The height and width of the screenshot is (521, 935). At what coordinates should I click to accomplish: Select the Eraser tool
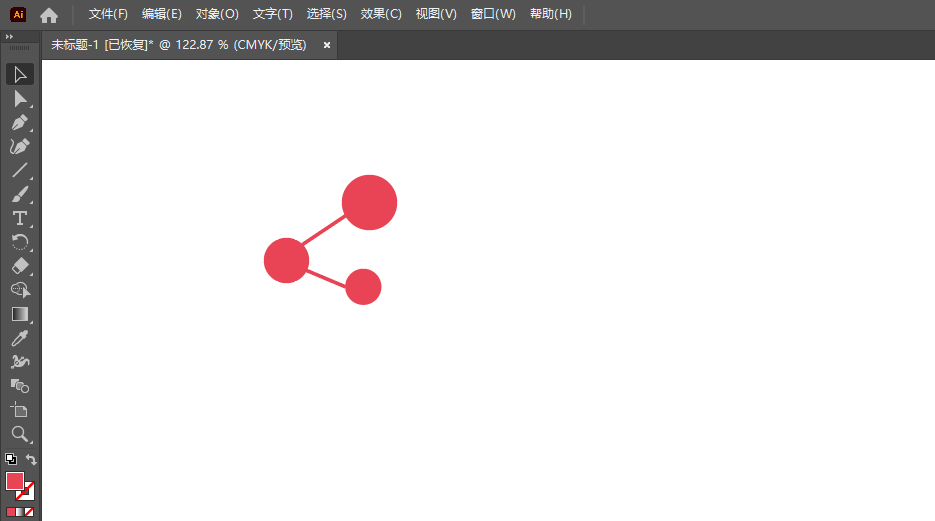click(20, 266)
